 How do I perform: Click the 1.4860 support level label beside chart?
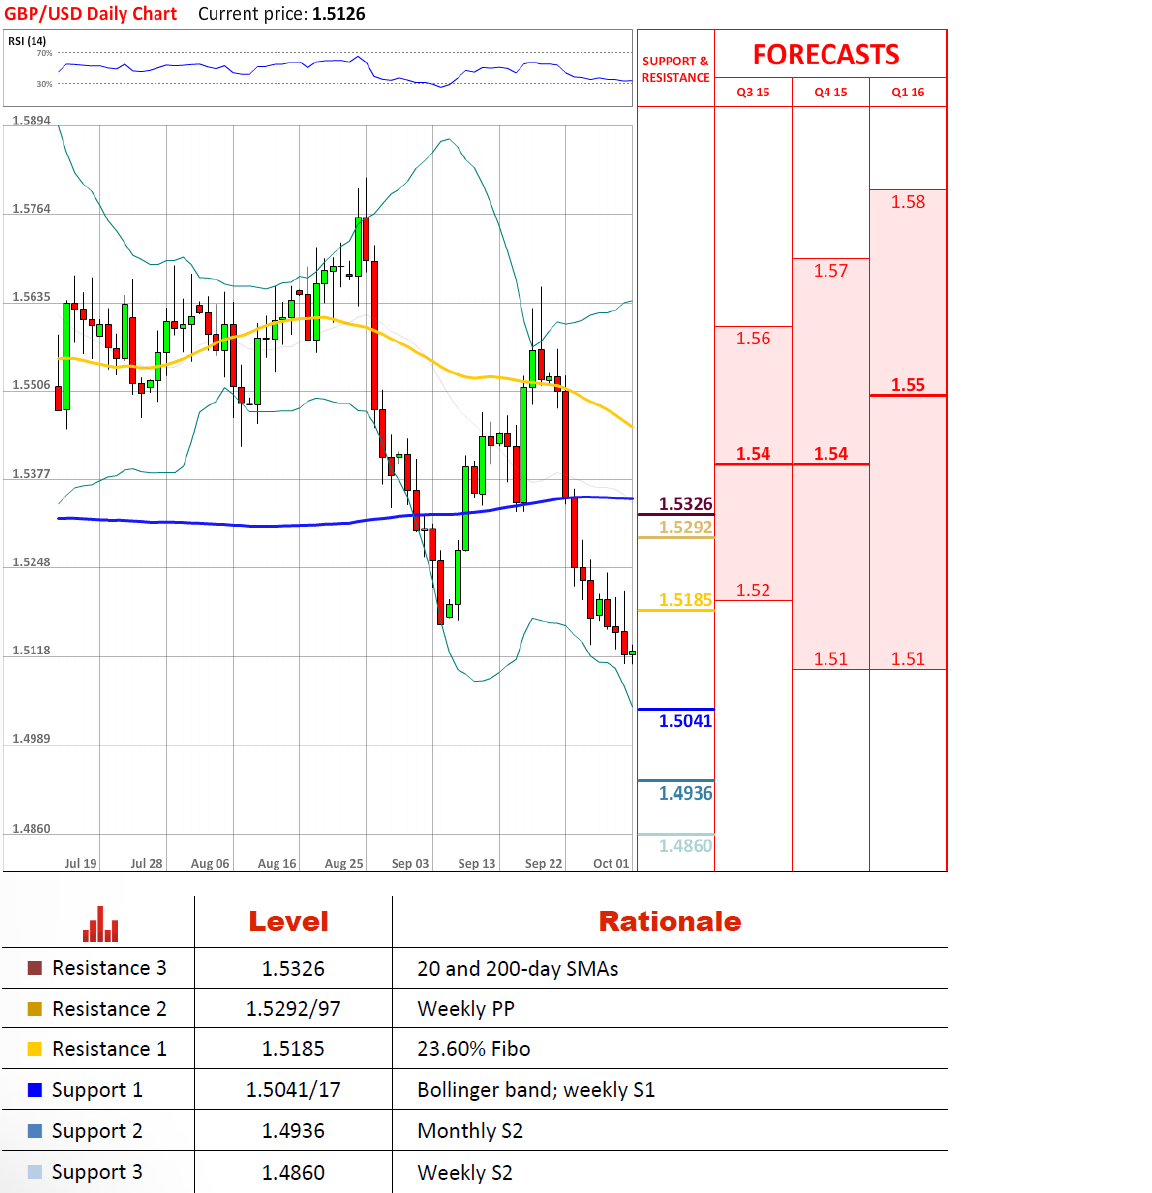coord(686,846)
